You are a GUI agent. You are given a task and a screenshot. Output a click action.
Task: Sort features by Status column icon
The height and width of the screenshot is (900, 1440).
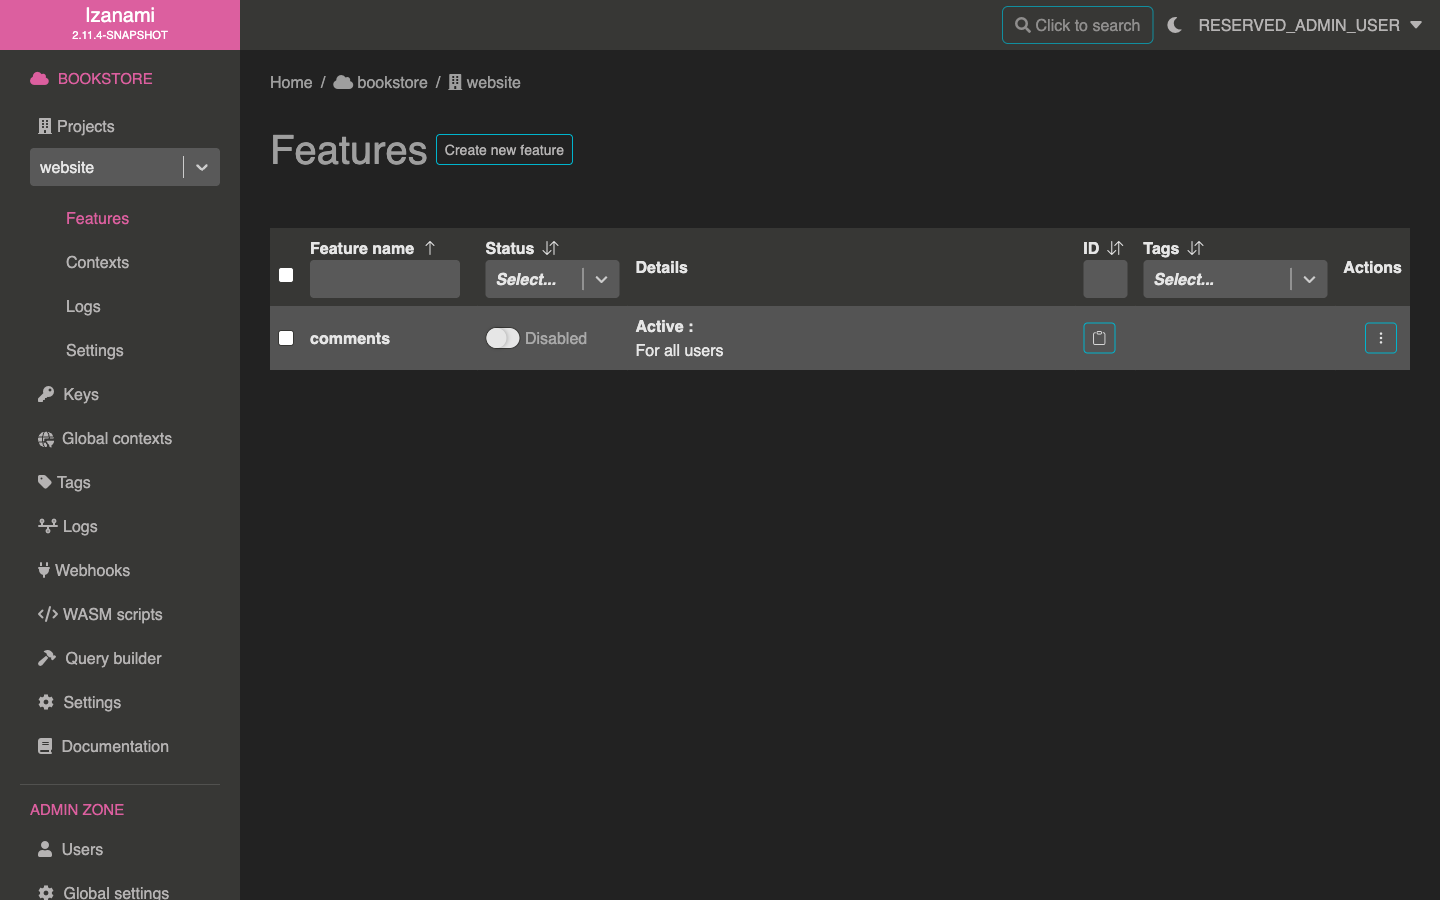tap(550, 248)
